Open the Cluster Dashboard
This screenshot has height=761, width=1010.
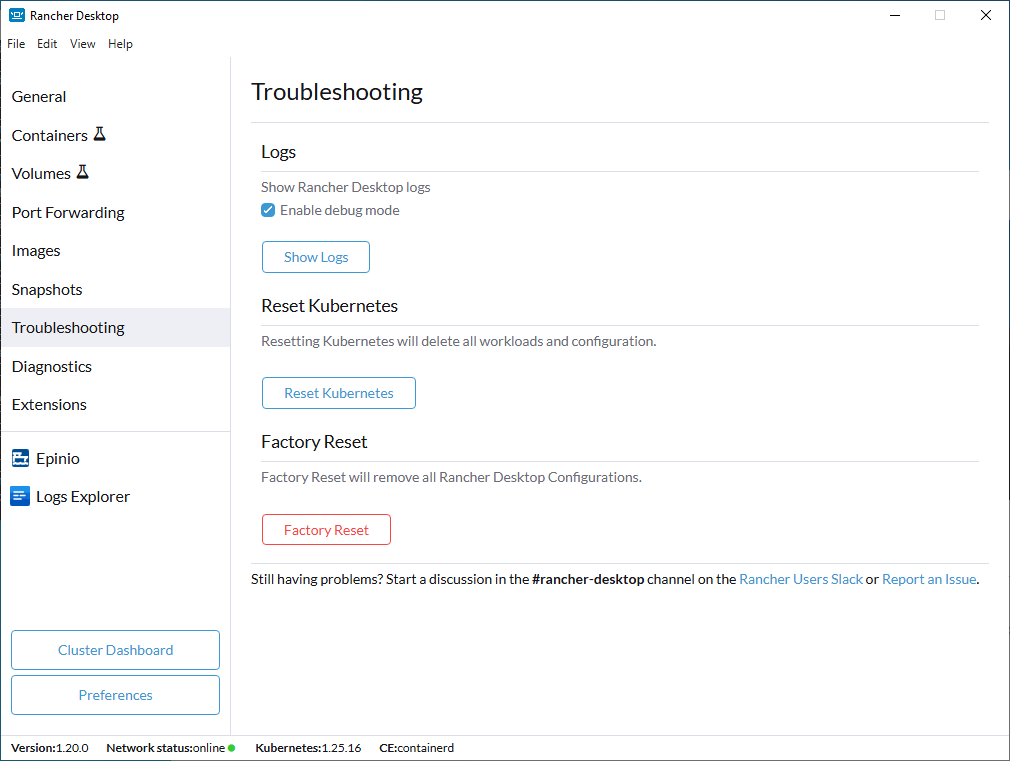point(115,650)
